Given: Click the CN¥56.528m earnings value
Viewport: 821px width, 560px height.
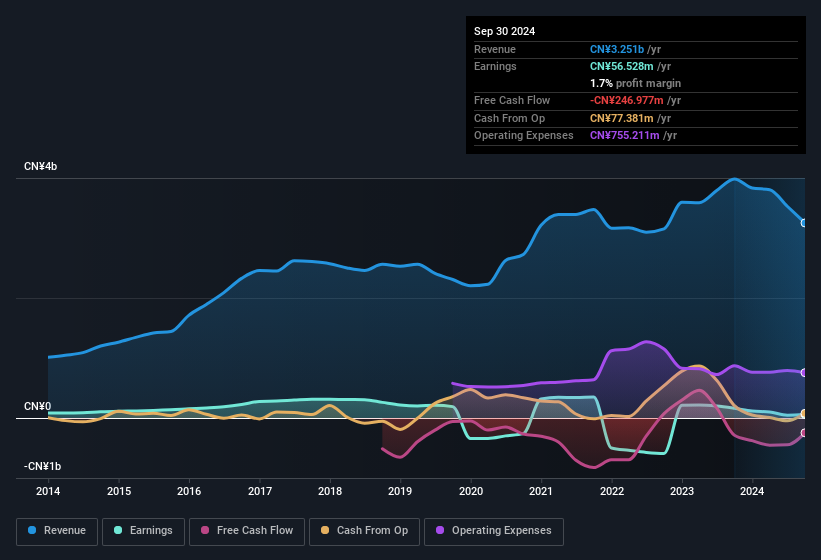Looking at the screenshot, I should pyautogui.click(x=622, y=66).
